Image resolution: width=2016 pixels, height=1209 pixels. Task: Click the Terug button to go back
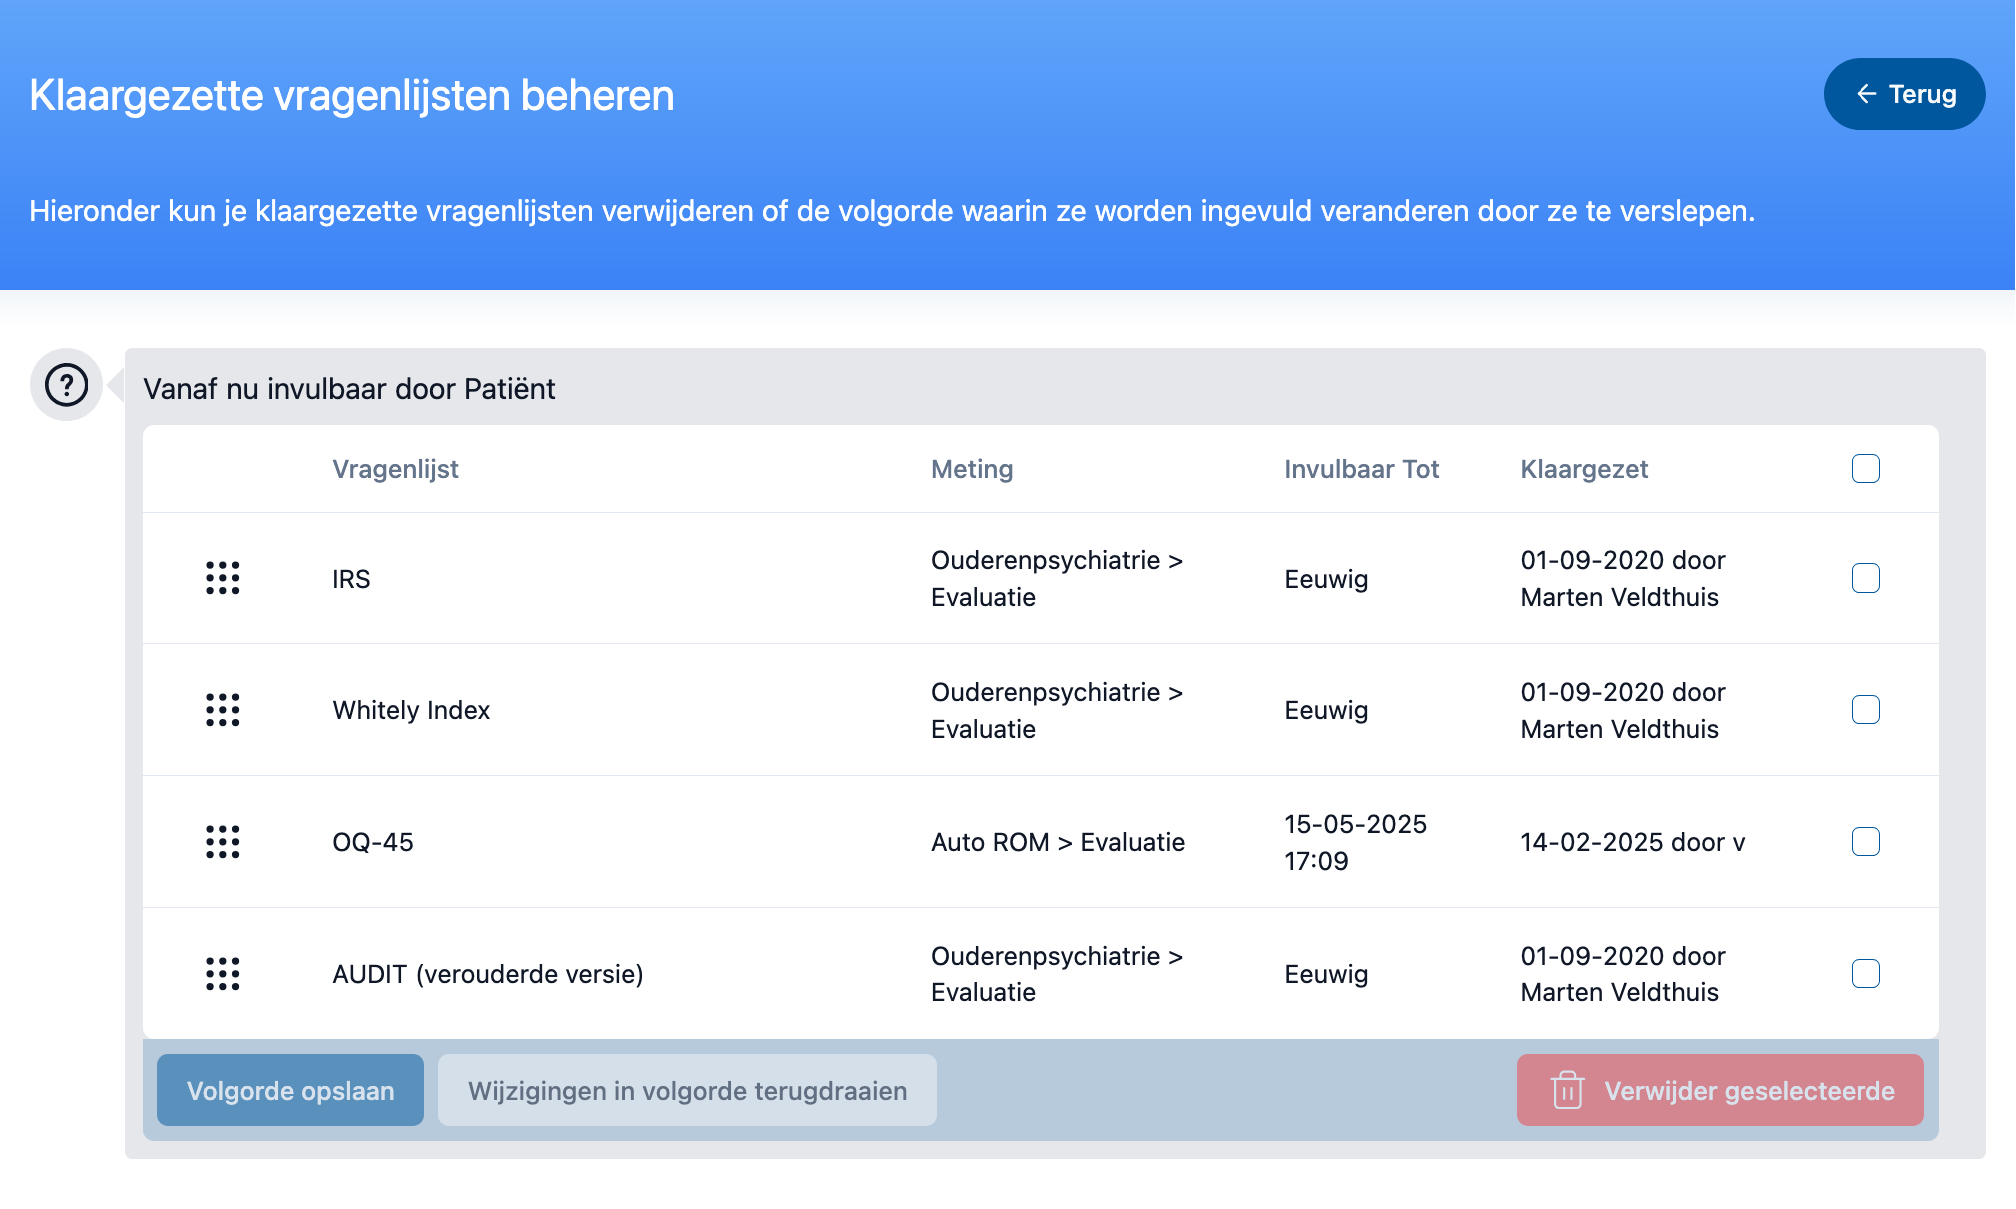[1904, 94]
